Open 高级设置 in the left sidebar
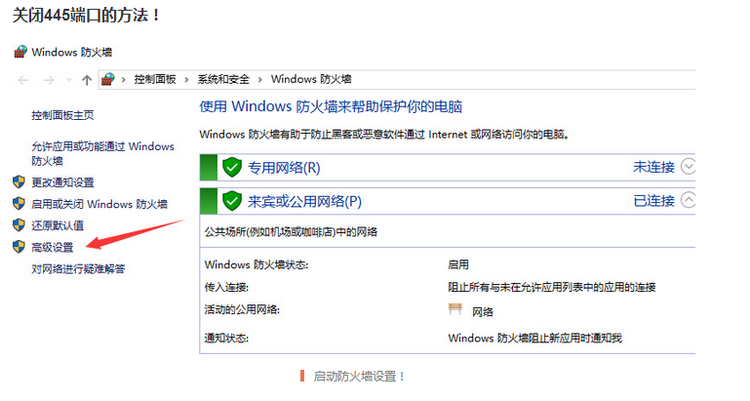The height and width of the screenshot is (401, 750). (52, 246)
